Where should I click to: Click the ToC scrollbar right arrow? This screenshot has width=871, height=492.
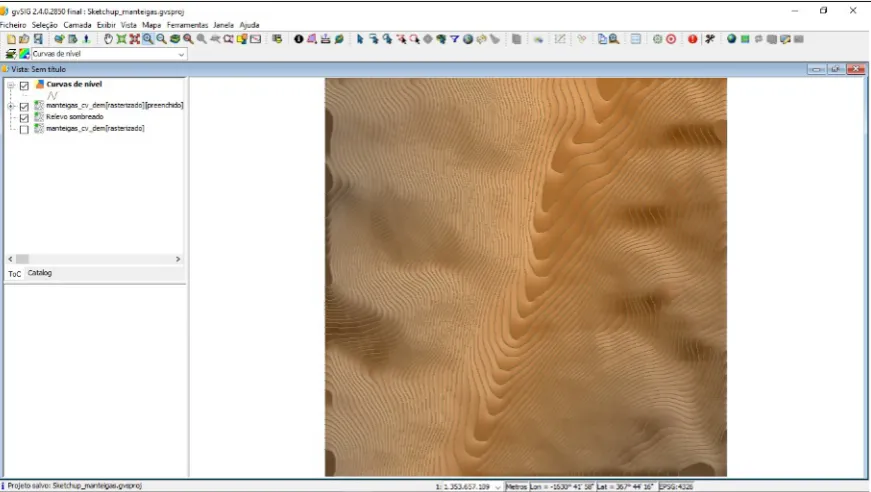[x=178, y=259]
